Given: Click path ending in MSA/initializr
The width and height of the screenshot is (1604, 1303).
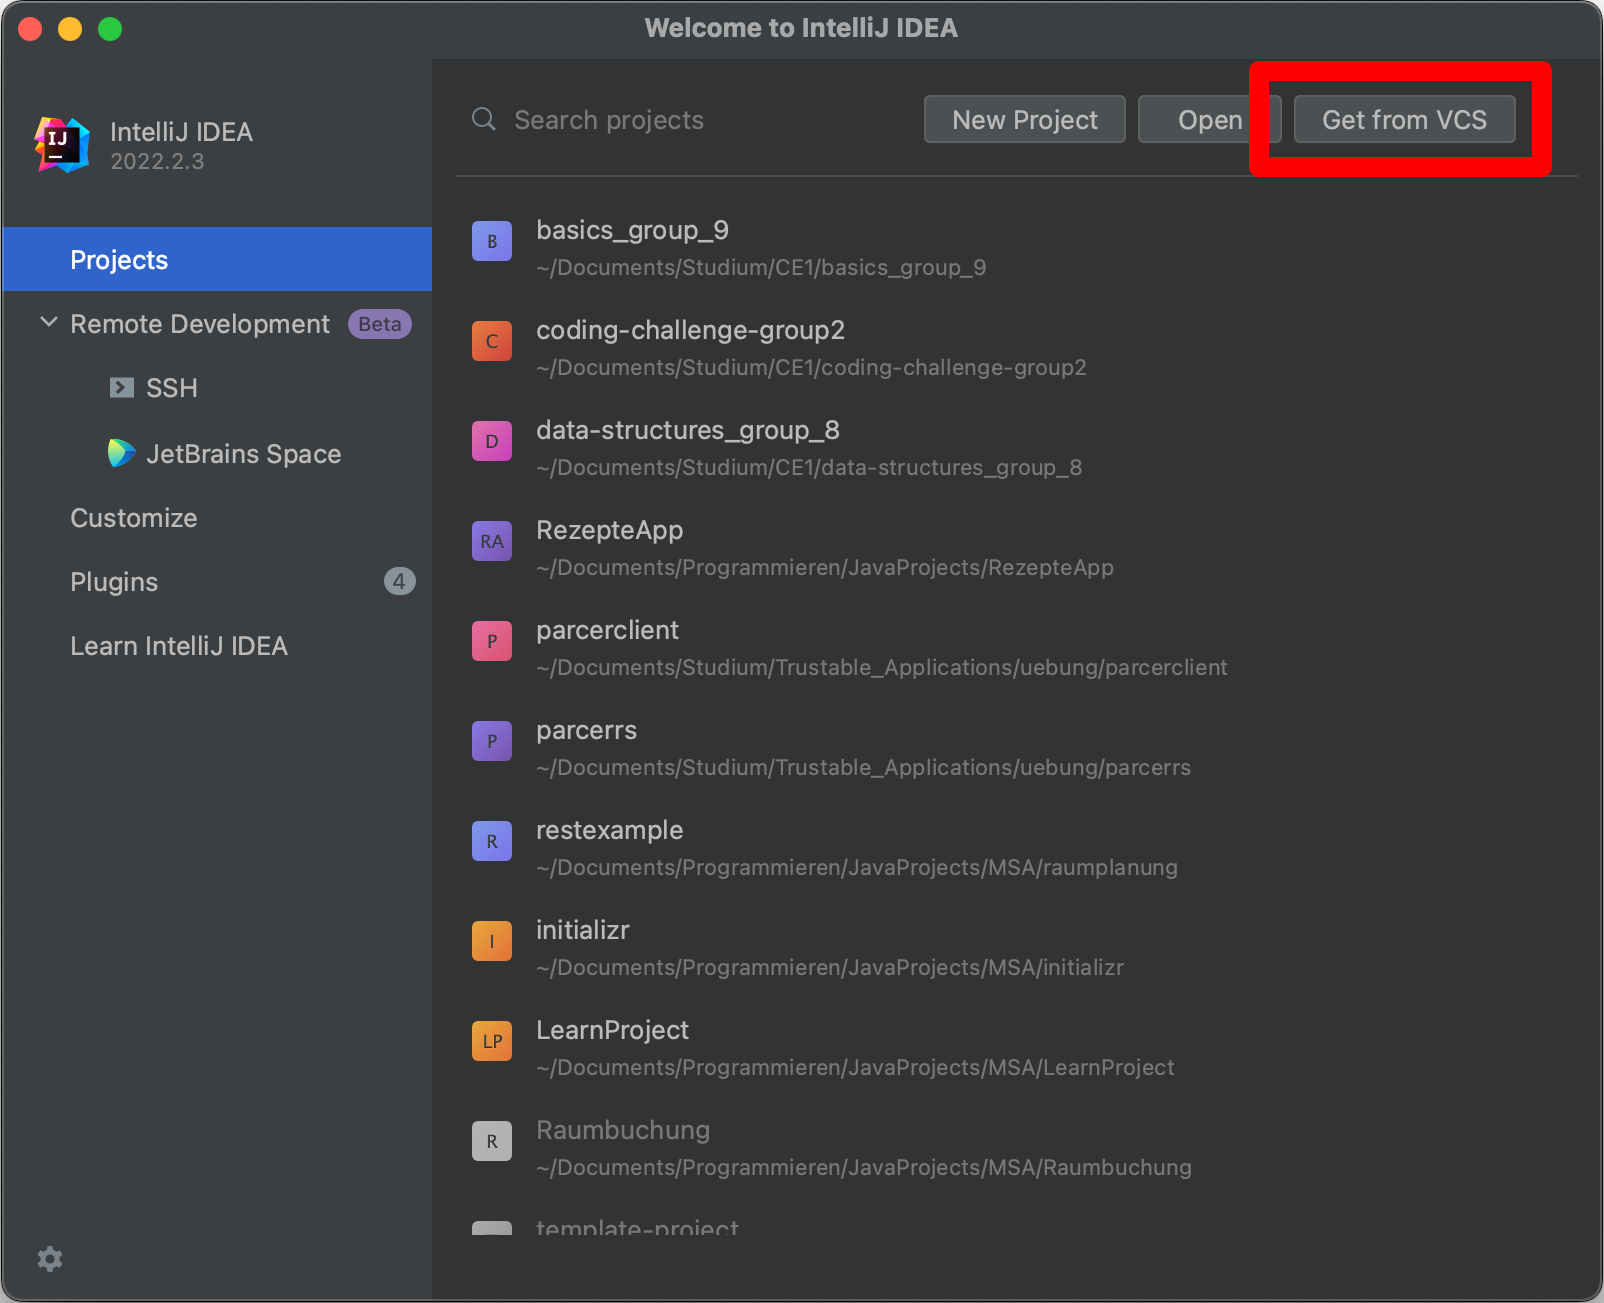Looking at the screenshot, I should point(830,968).
